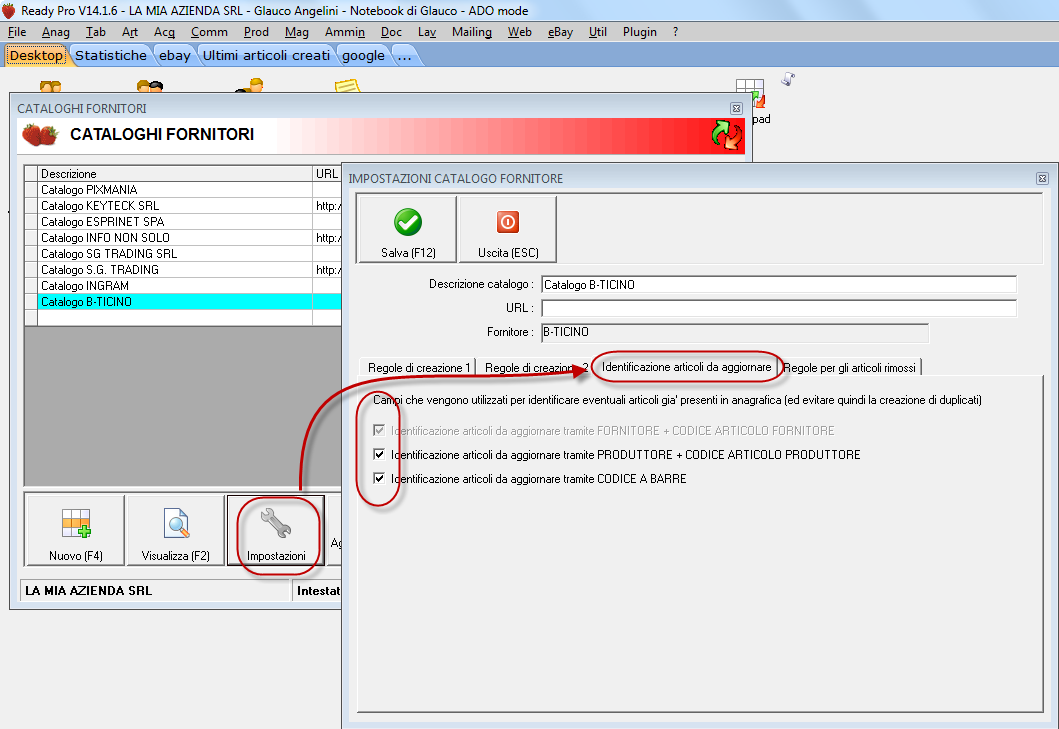The image size is (1059, 729).
Task: Open Regole per gli articoli rimossi tab
Action: coord(849,368)
